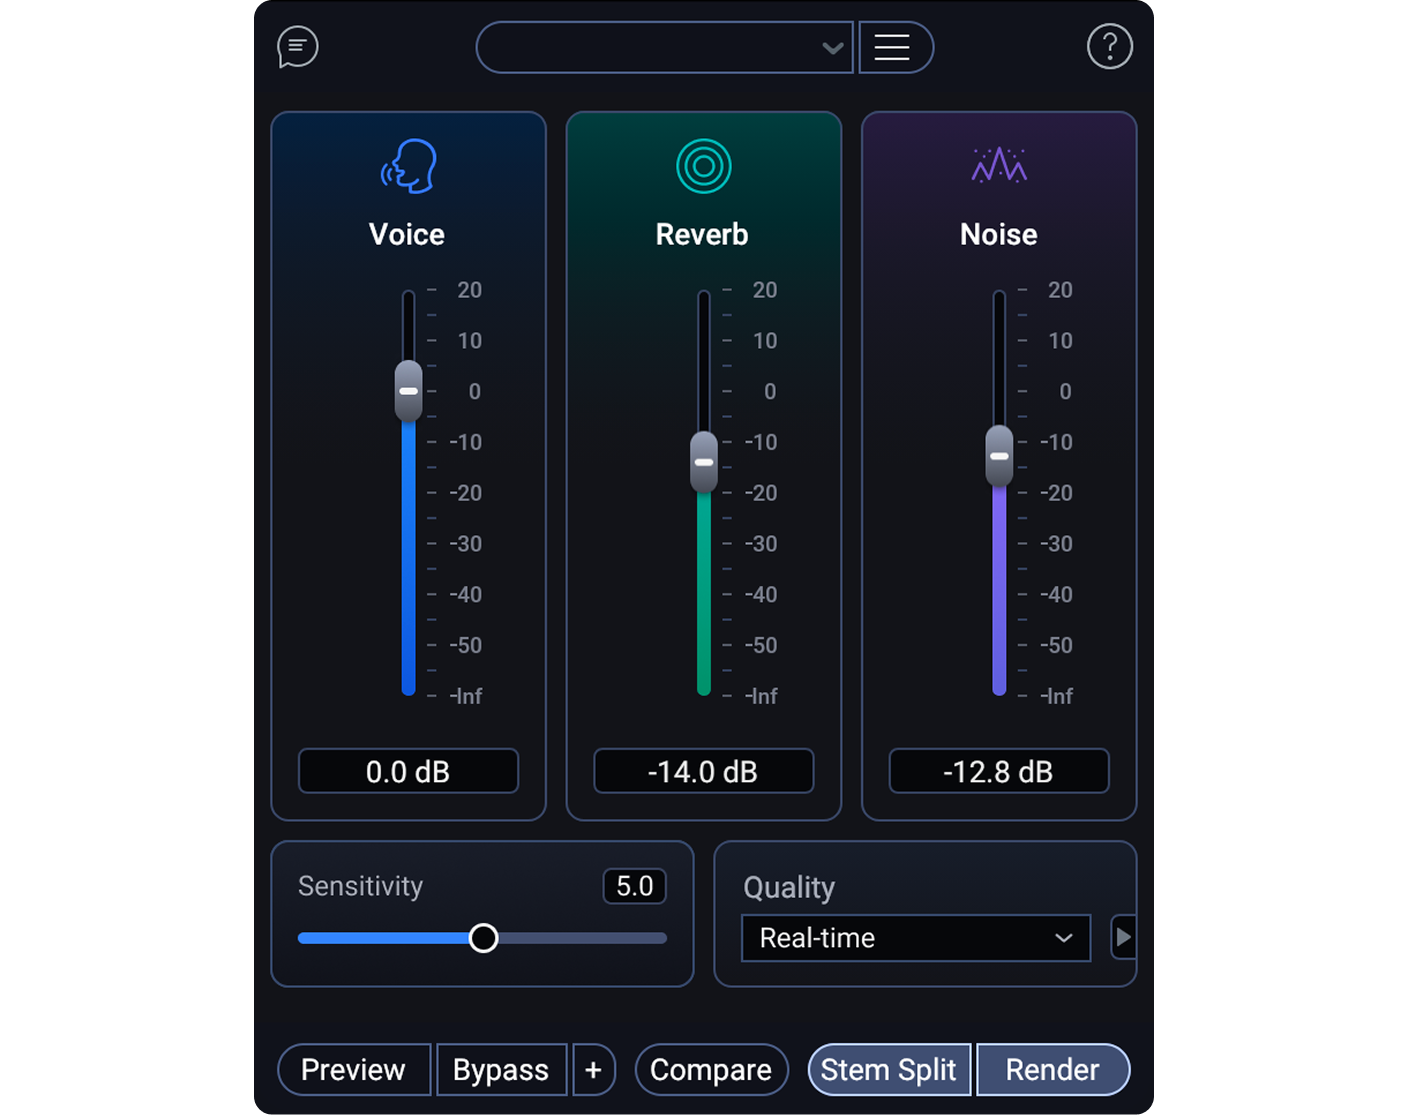Screen dimensions: 1408x1116
Task: Open the hamburger menu next to presets
Action: (895, 47)
